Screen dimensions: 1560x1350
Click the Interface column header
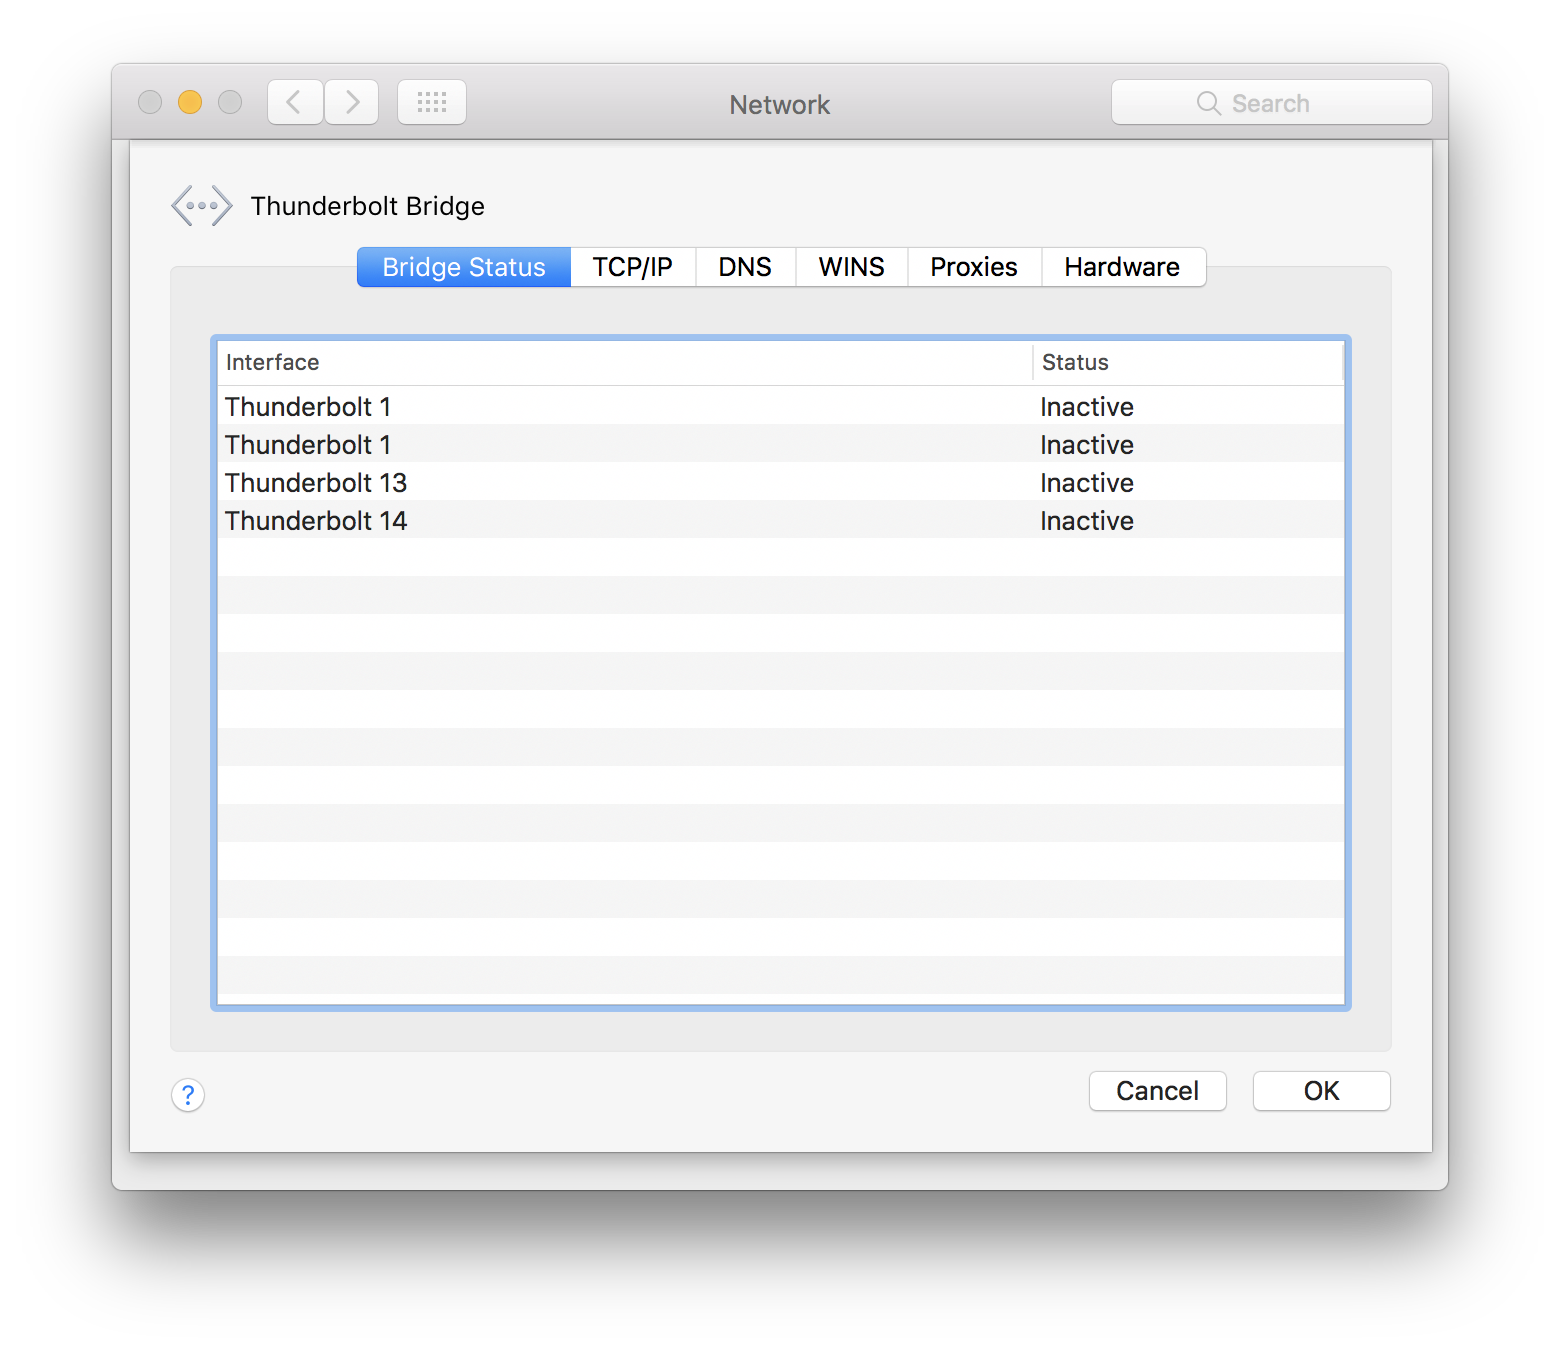[x=625, y=363]
